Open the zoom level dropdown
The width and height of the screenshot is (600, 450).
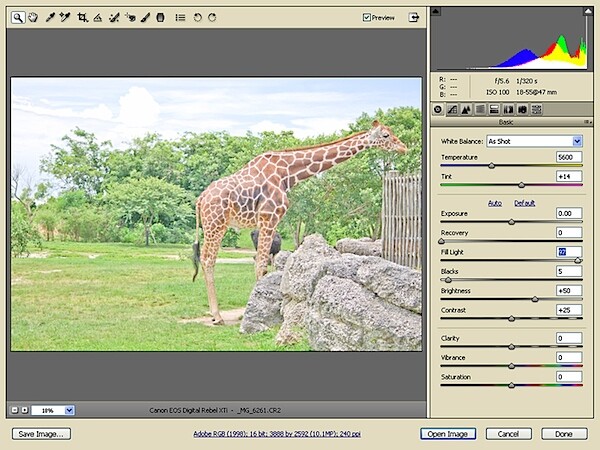click(69, 410)
